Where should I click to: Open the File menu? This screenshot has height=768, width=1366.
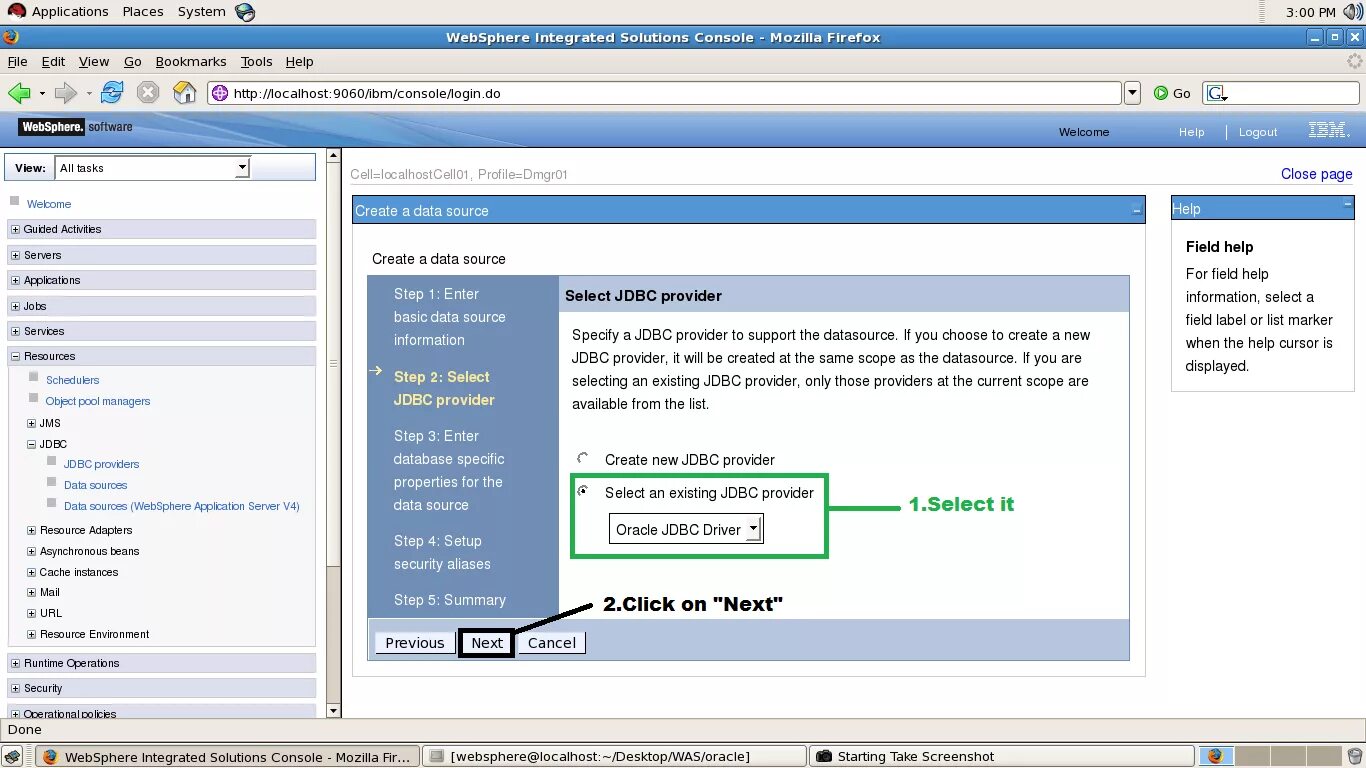(17, 61)
